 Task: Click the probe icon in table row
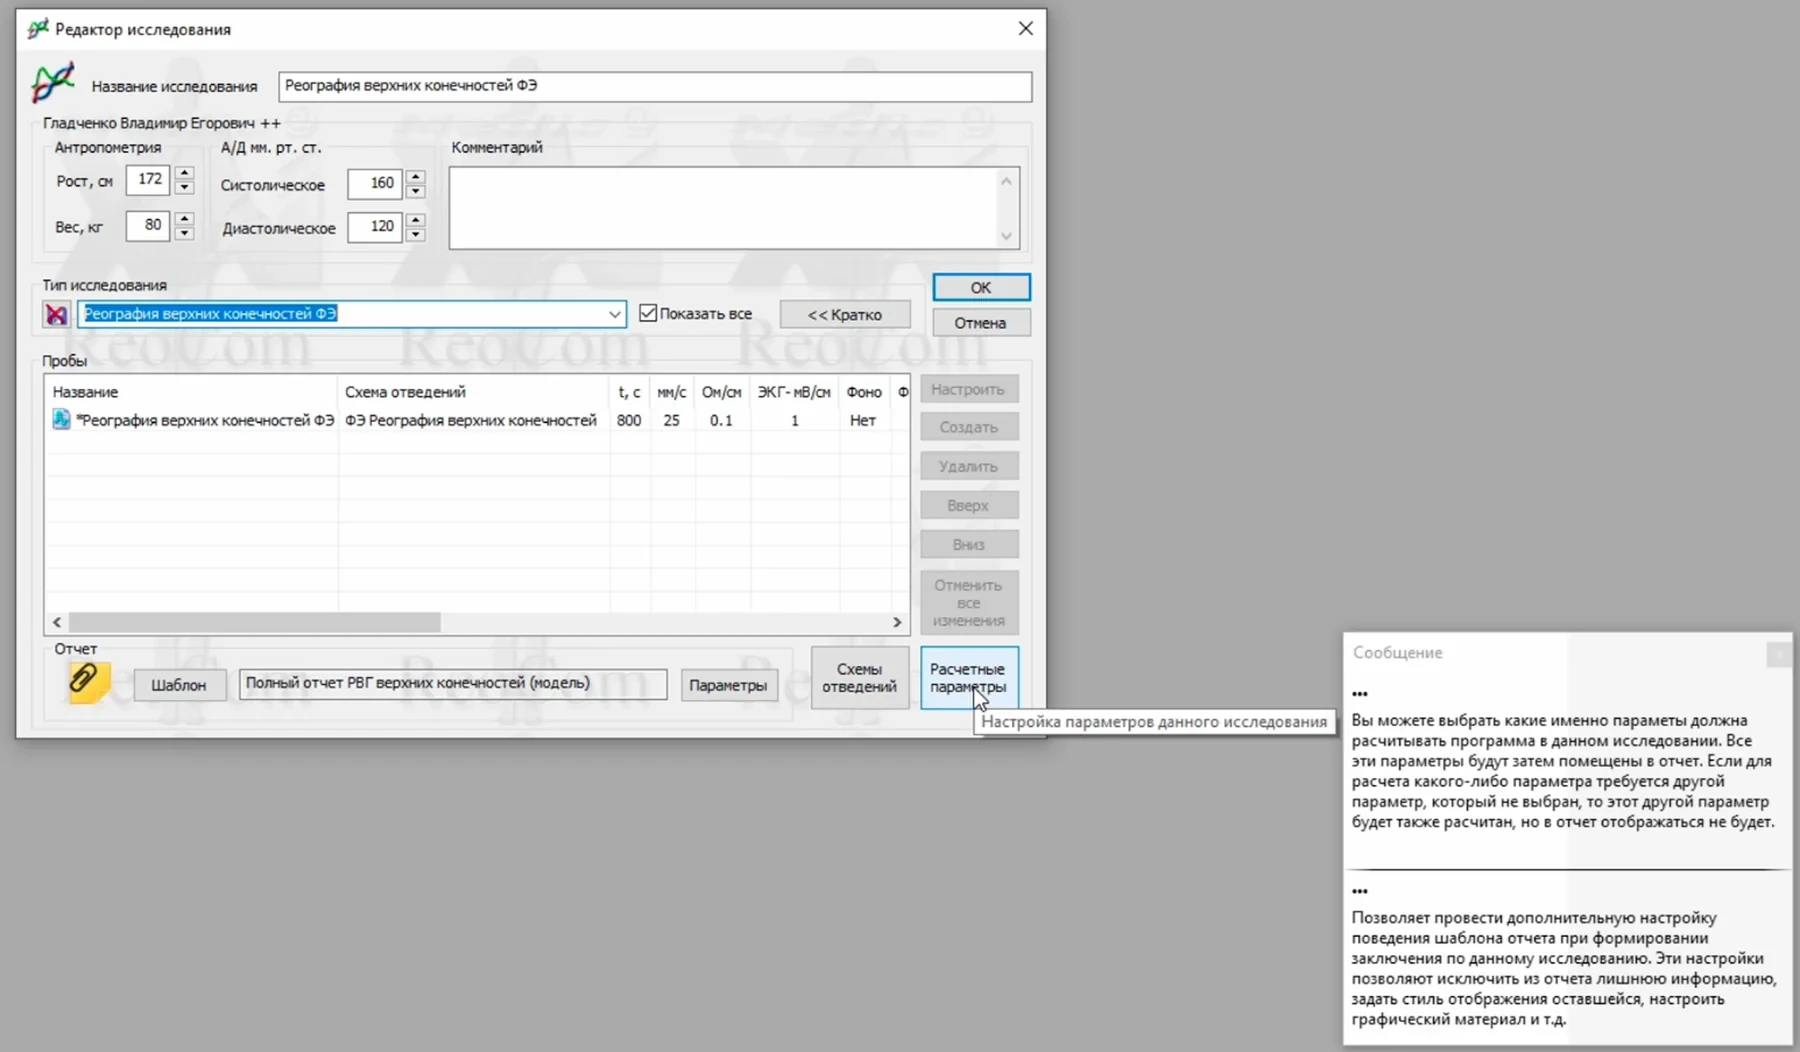pos(61,420)
